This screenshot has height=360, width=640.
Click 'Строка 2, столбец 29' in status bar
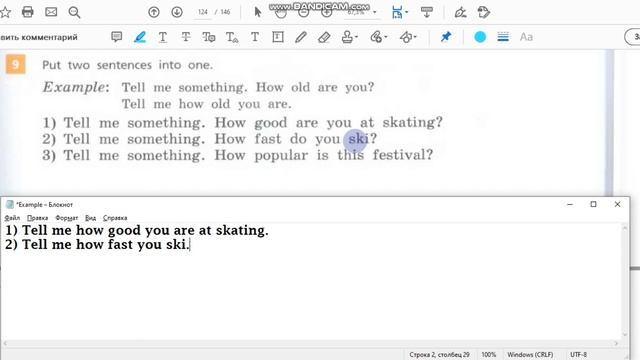pos(439,355)
